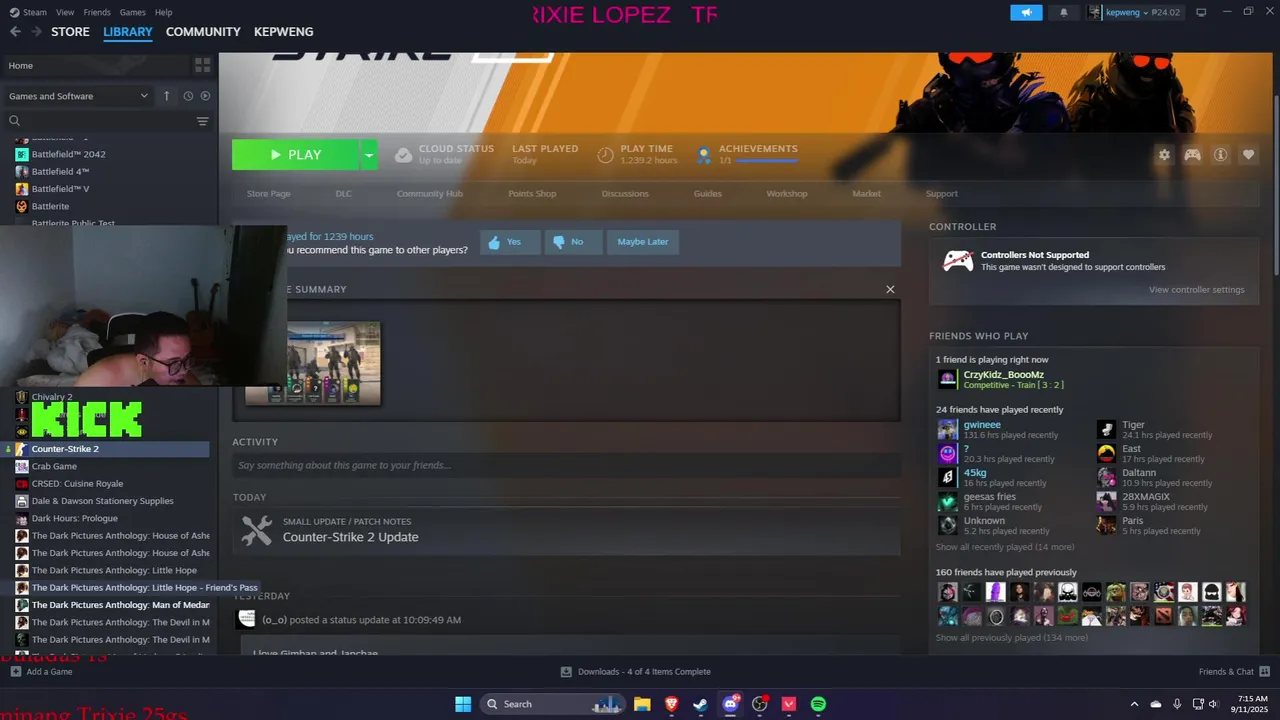Click the library search field
Image resolution: width=1280 pixels, height=720 pixels.
(100, 121)
